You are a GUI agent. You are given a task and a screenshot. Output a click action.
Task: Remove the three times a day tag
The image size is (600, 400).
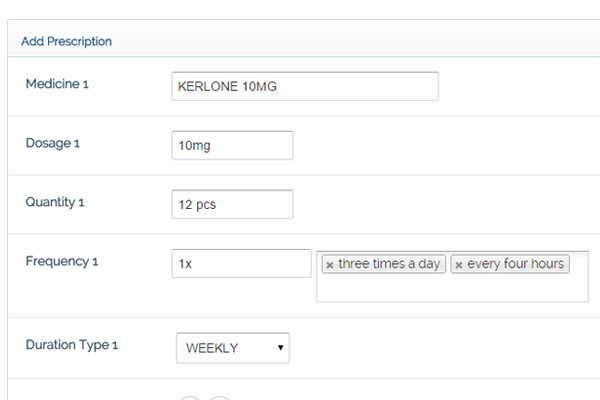[329, 264]
